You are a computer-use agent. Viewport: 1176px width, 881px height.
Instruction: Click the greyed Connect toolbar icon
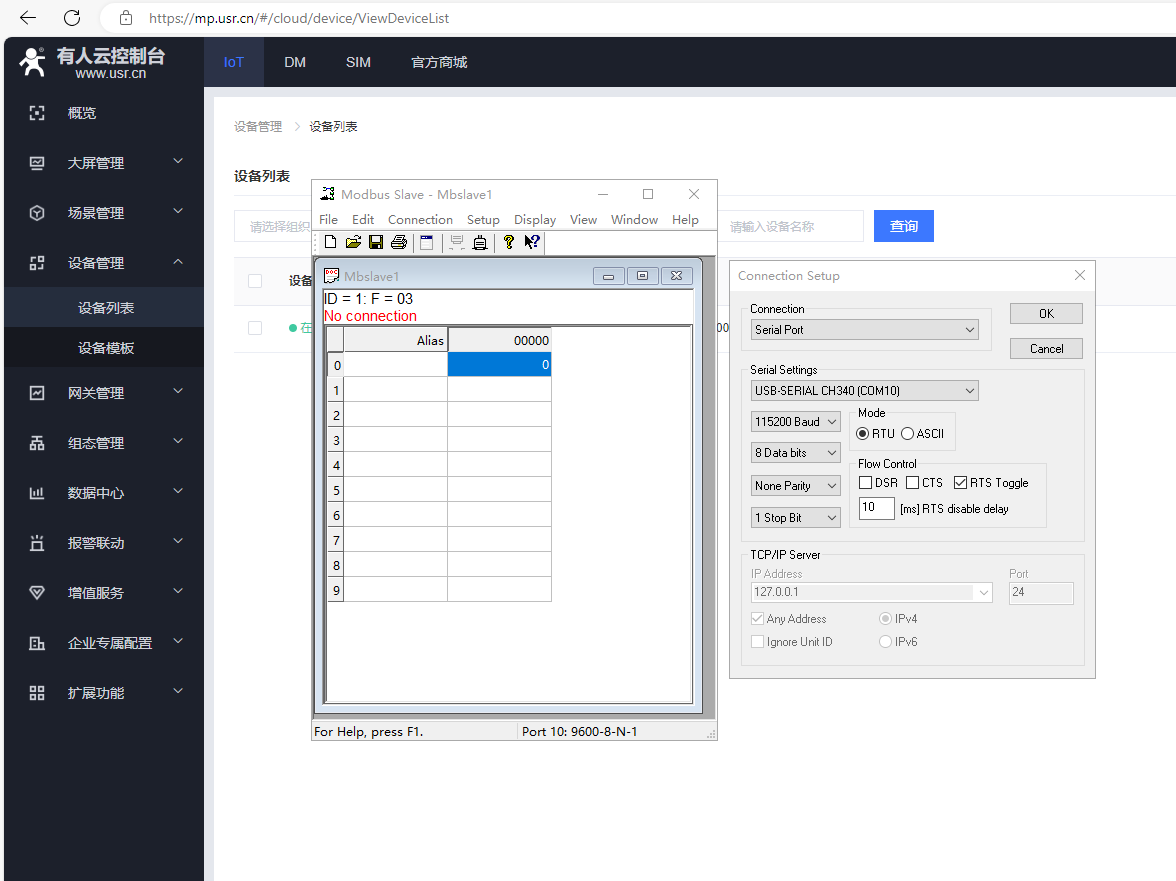pos(457,242)
